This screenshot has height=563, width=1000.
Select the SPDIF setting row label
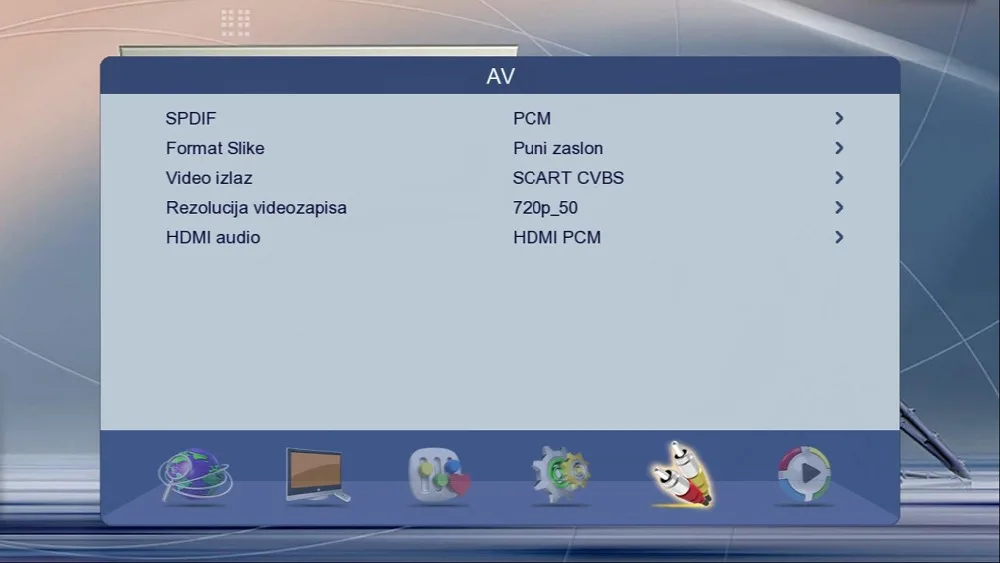(191, 119)
